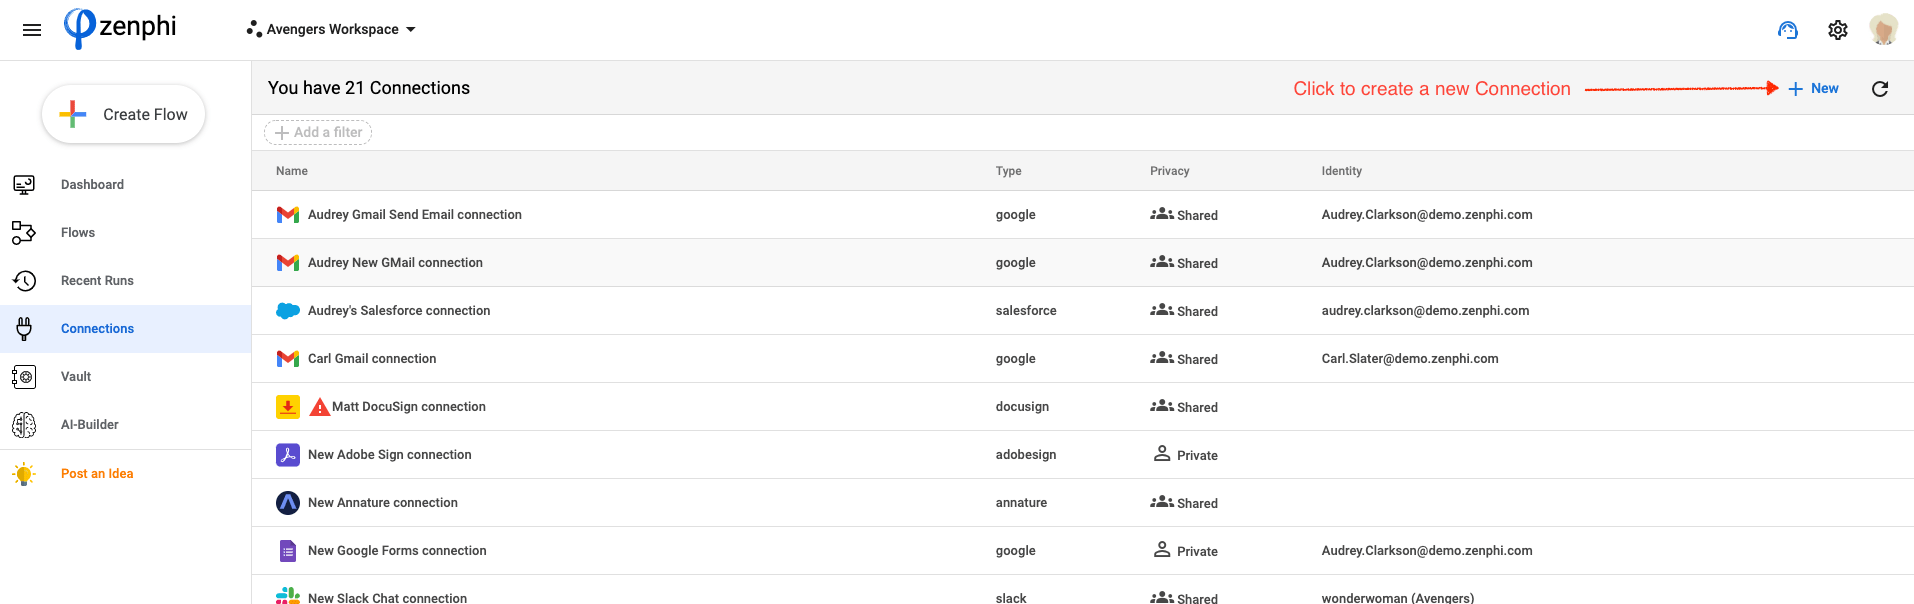Screen dimensions: 1914x604
Task: Click the Post an Idea lightbulb icon
Action: (x=24, y=474)
